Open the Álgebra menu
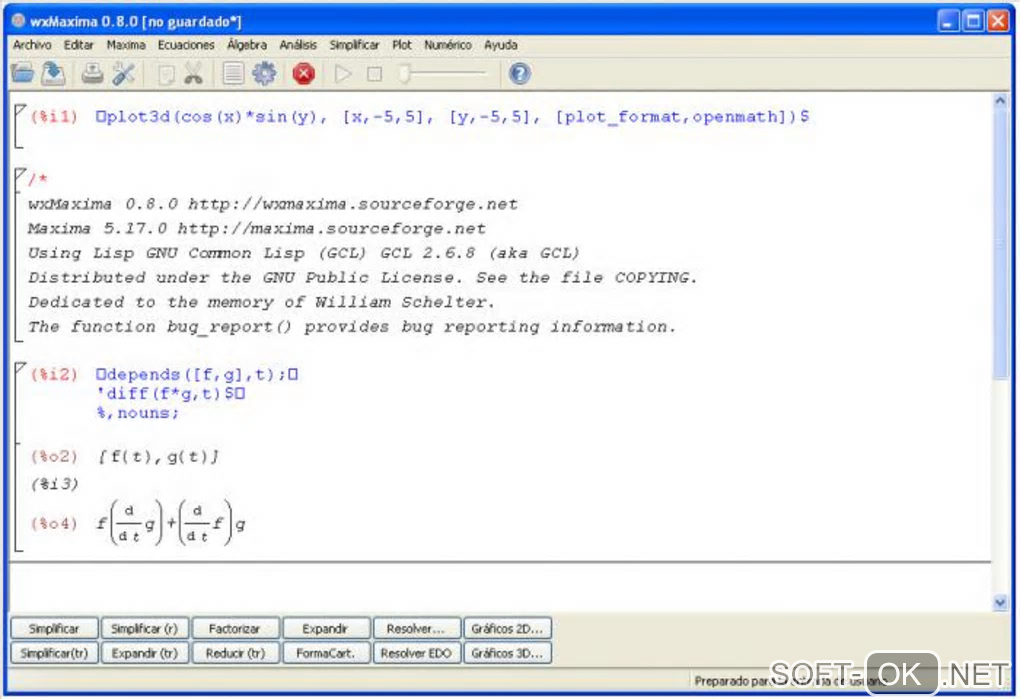 pyautogui.click(x=247, y=45)
